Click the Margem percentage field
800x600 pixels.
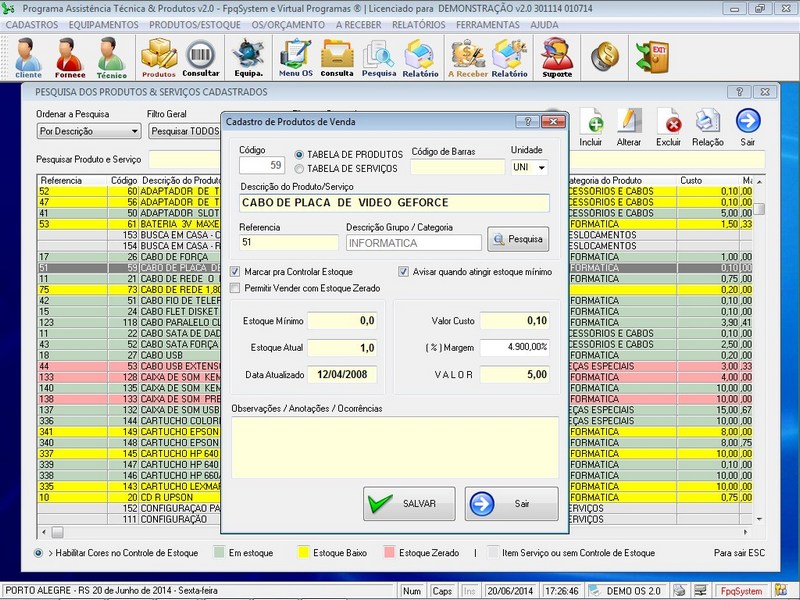pyautogui.click(x=515, y=347)
